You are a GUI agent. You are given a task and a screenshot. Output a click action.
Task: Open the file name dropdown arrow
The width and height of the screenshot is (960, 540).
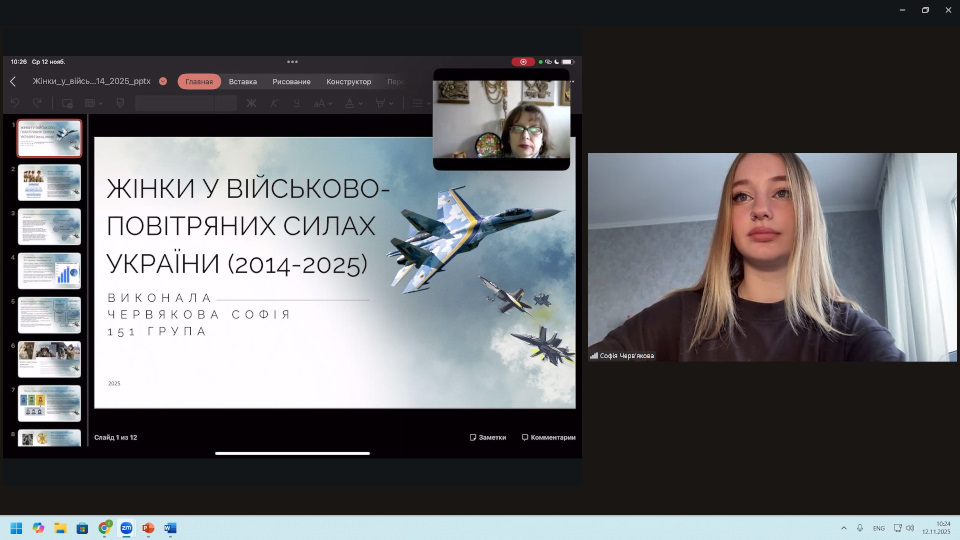click(x=162, y=82)
